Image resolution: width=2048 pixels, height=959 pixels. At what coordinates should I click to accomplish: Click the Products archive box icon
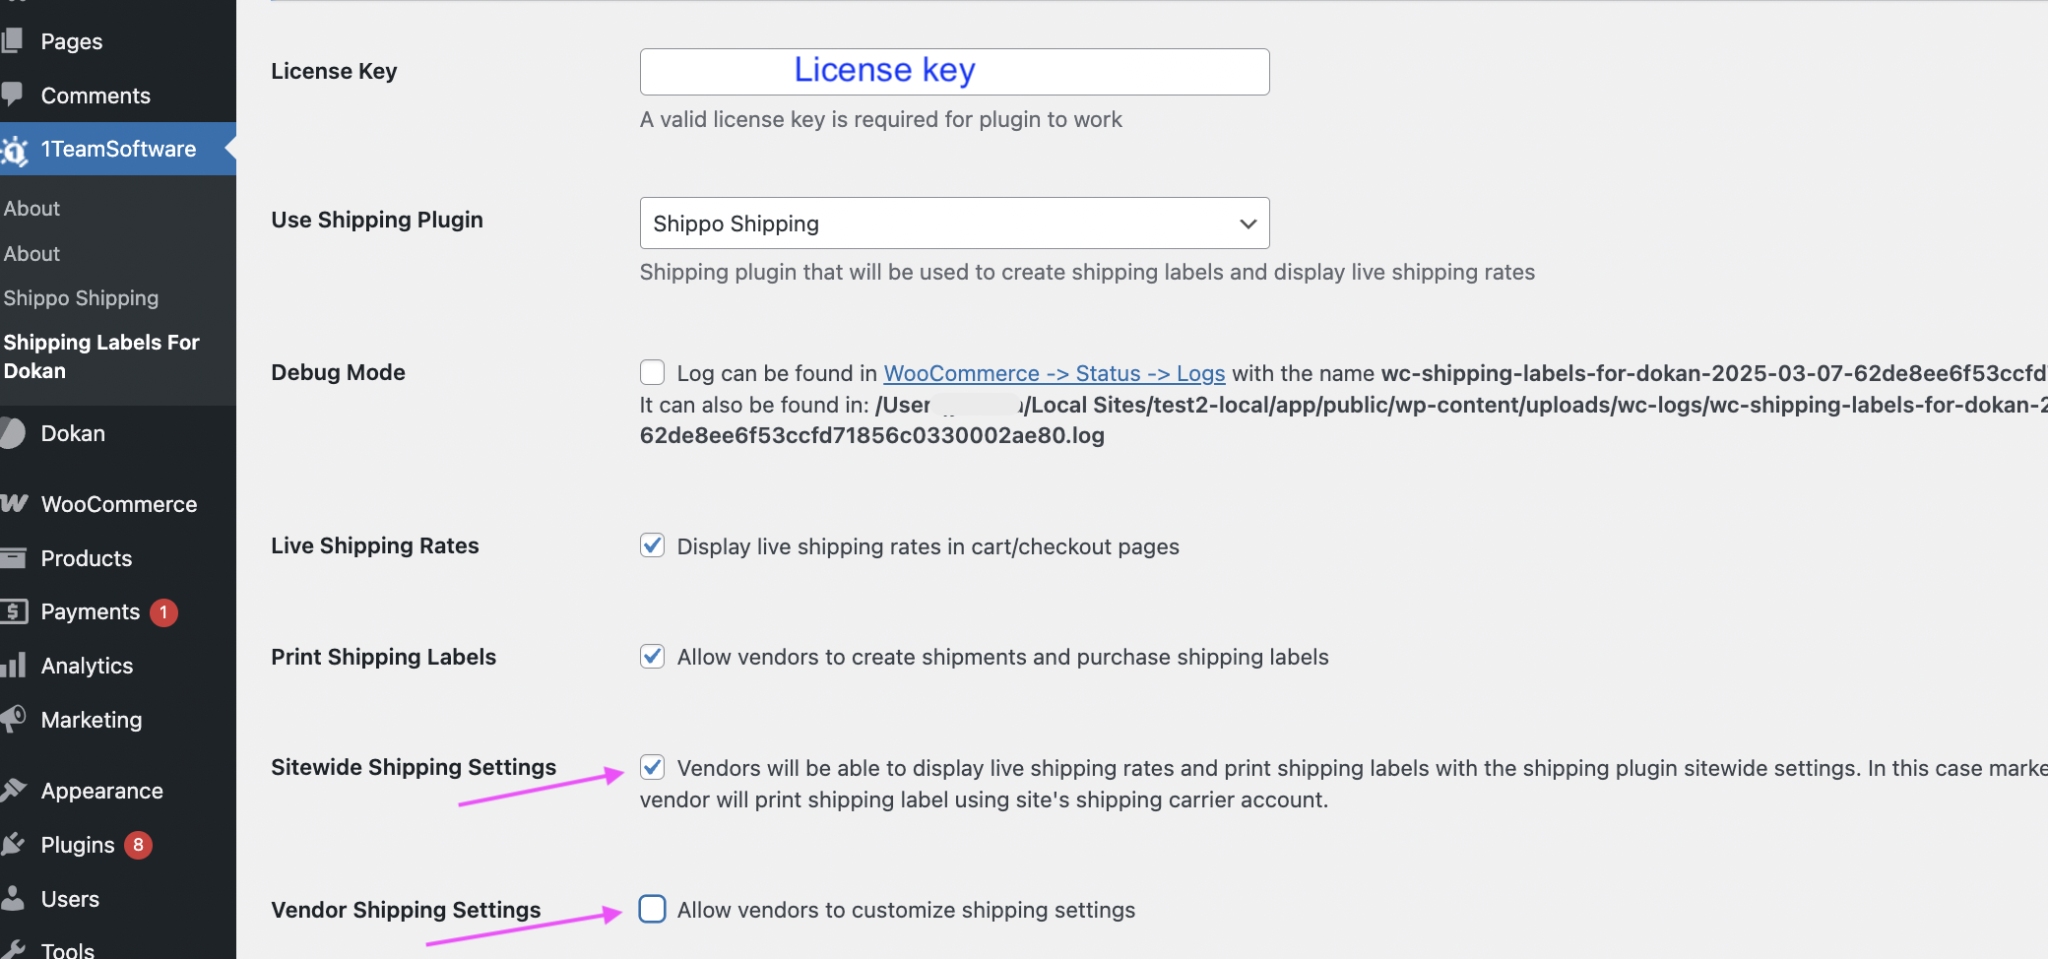point(13,558)
